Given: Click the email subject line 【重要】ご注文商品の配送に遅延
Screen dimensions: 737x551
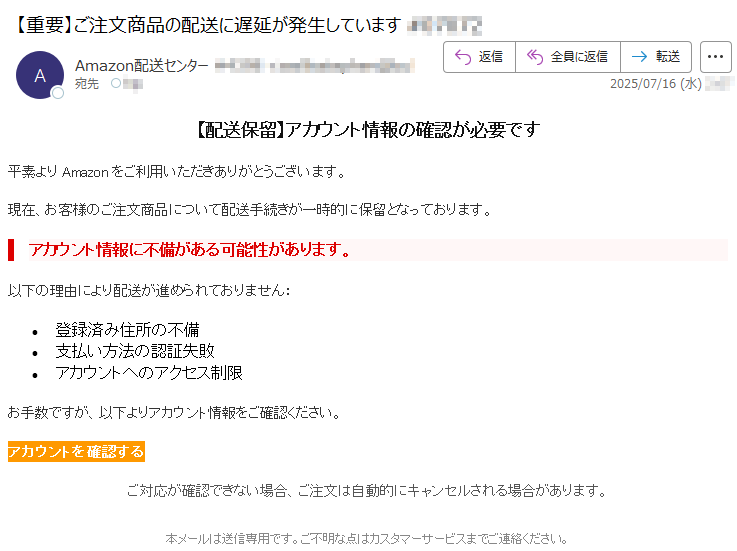Looking at the screenshot, I should click(x=207, y=25).
